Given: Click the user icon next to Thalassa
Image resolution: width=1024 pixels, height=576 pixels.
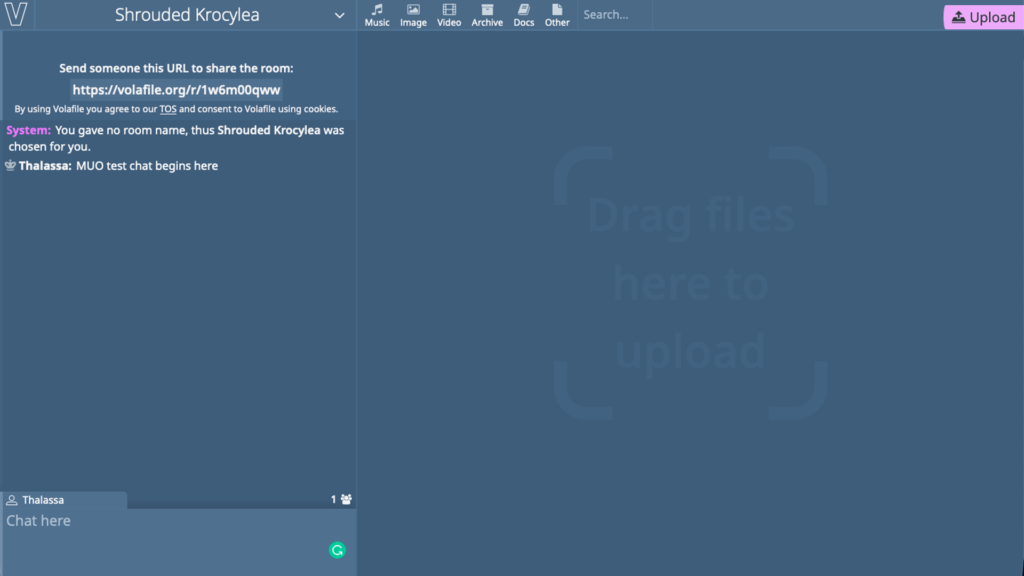Looking at the screenshot, I should 12,500.
